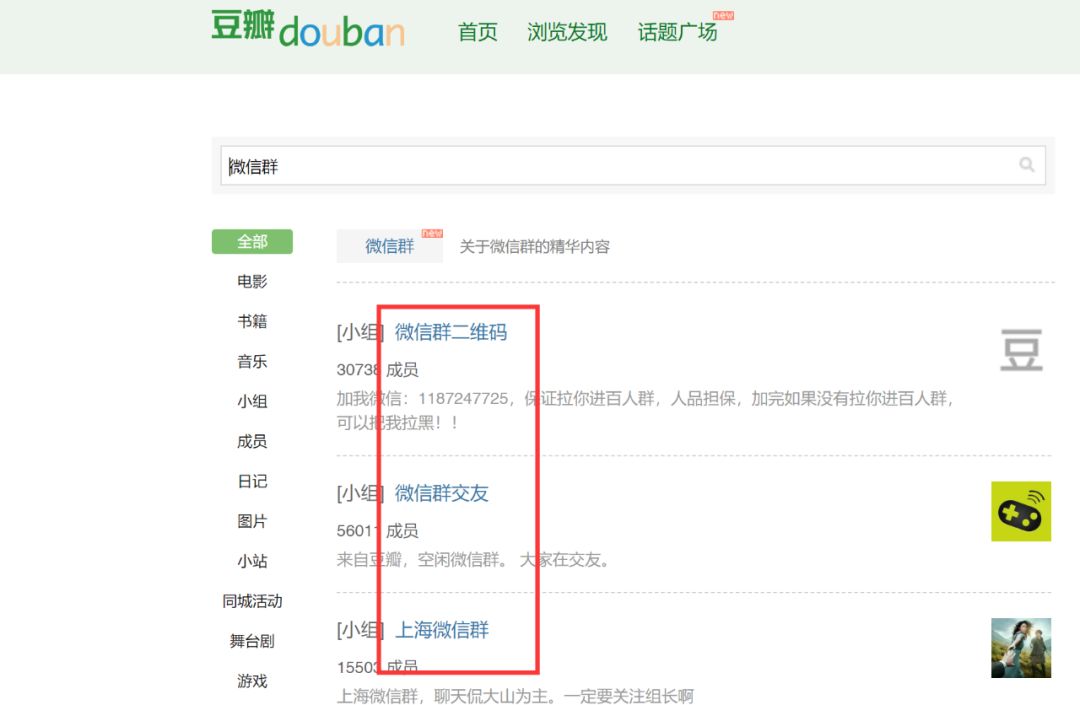Click the gamepad avatar of 微信群交友

point(1021,512)
